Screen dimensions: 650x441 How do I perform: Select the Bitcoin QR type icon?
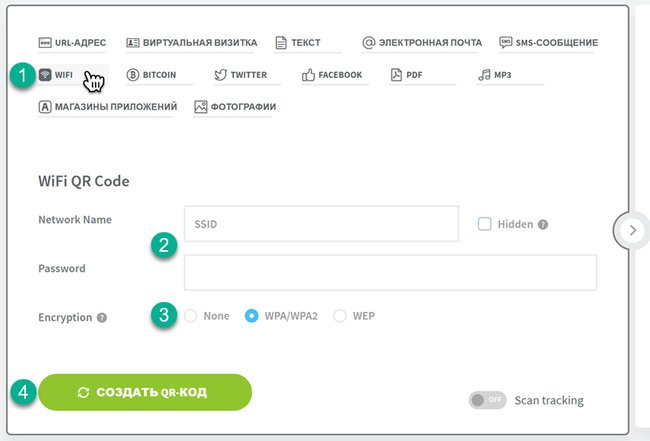(133, 75)
